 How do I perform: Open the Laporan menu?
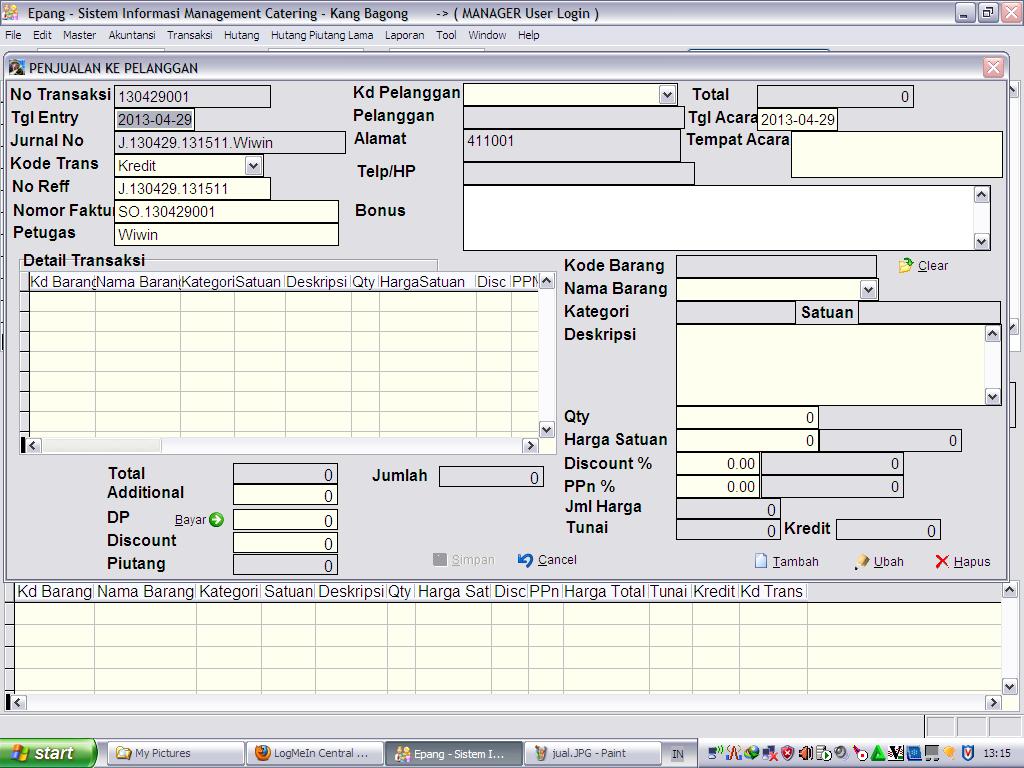point(404,35)
